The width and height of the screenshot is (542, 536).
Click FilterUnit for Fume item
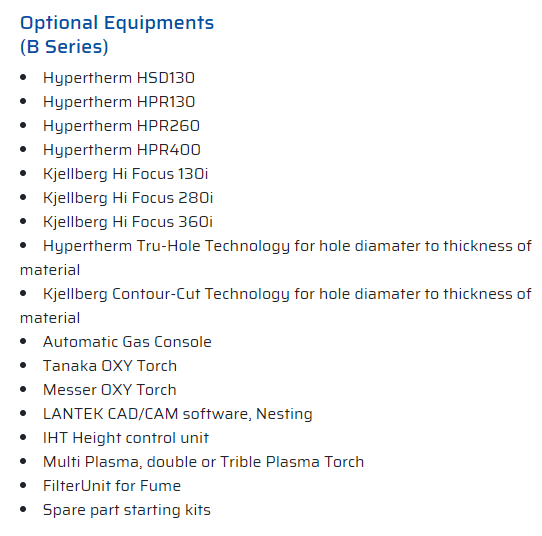point(112,486)
